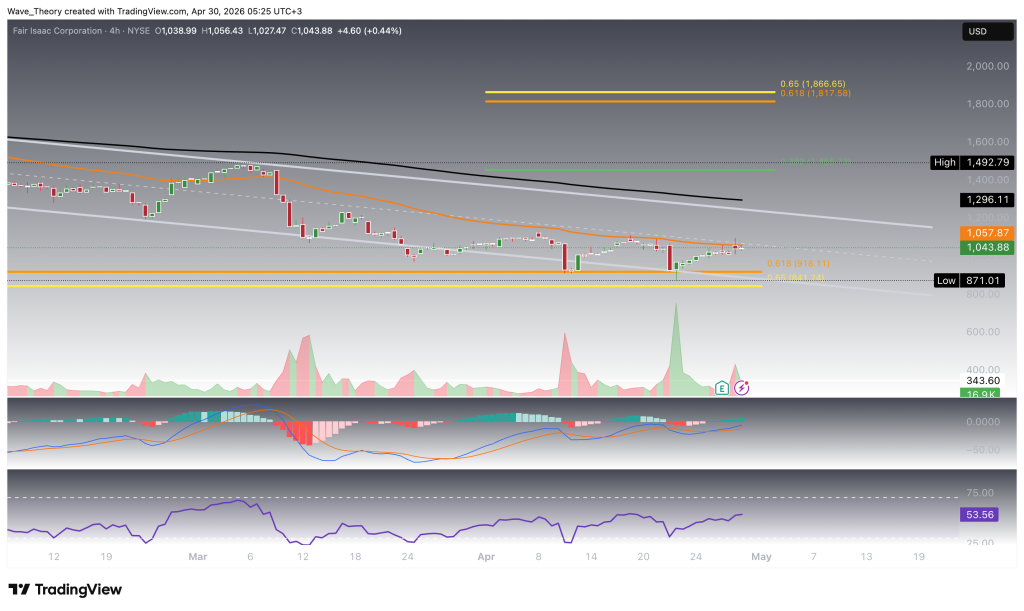The height and width of the screenshot is (611, 1024).
Task: Click the TradingView logo at bottom left
Action: pos(65,589)
